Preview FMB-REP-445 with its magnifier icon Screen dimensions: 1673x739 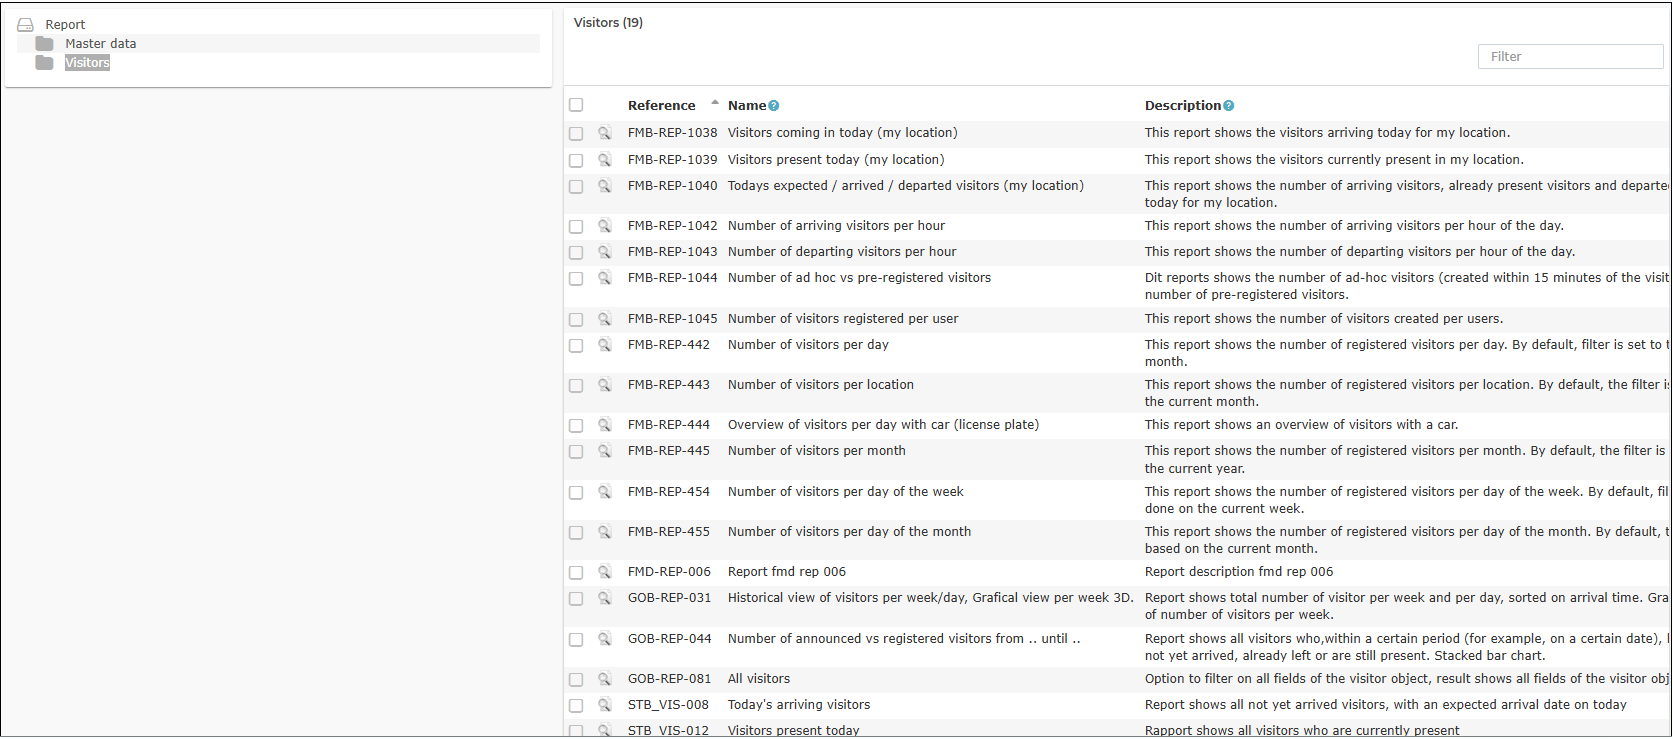click(604, 451)
